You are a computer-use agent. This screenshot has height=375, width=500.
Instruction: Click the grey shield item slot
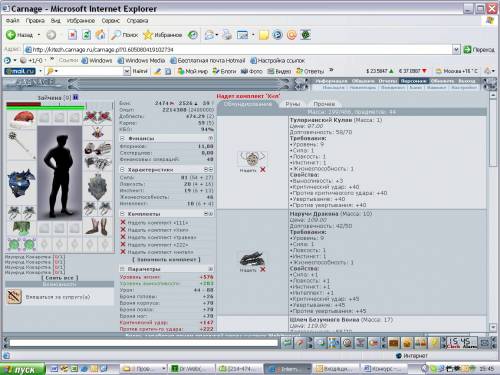coord(98,187)
